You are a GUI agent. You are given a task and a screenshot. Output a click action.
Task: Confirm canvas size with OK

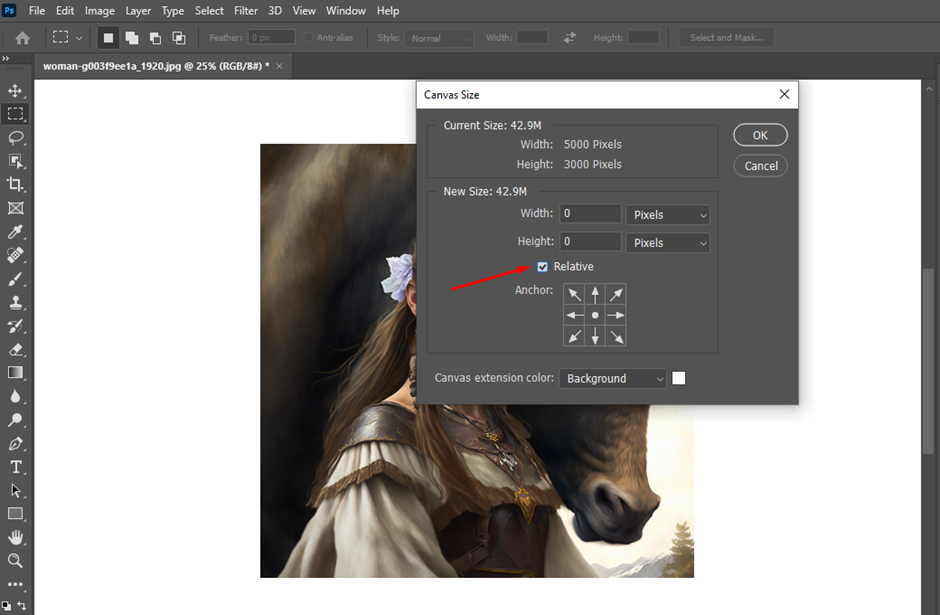click(x=760, y=135)
